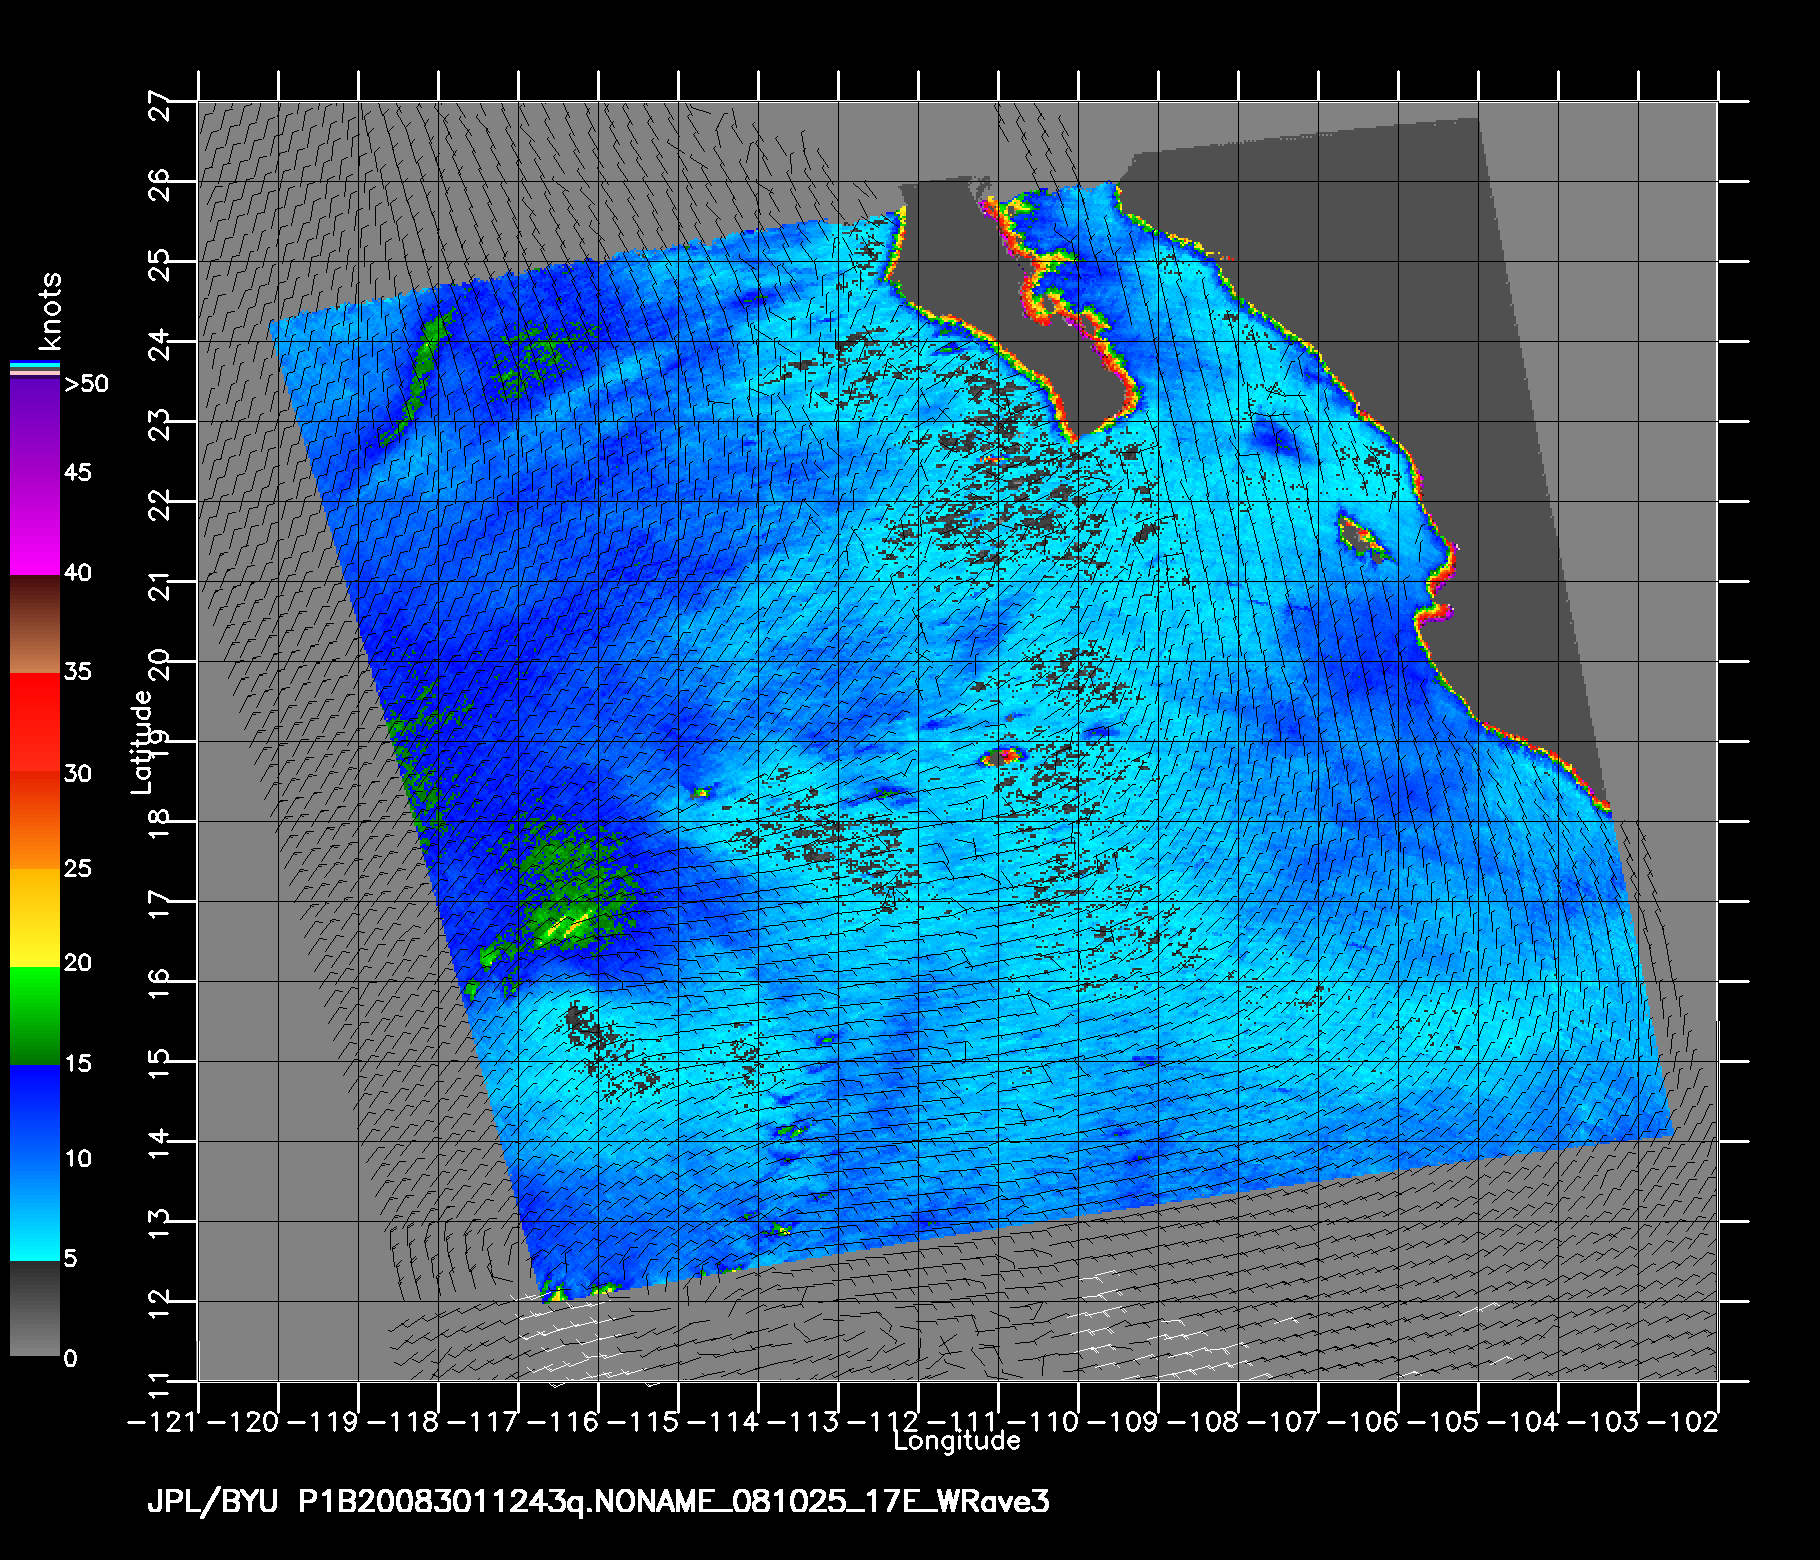Click the "P1B20083011243q.NONAME_081025_17E_WRave3" file name

pyautogui.click(x=674, y=1503)
